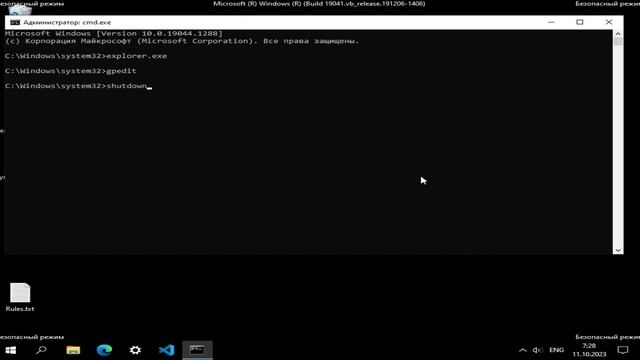Image resolution: width=640 pixels, height=360 pixels.
Task: Open cmd.exe window system menu icon
Action: pos(15,22)
